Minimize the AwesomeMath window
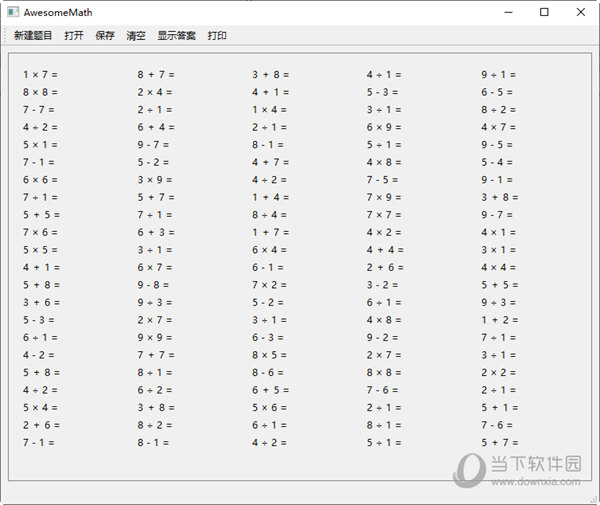This screenshot has height=505, width=600. click(508, 12)
